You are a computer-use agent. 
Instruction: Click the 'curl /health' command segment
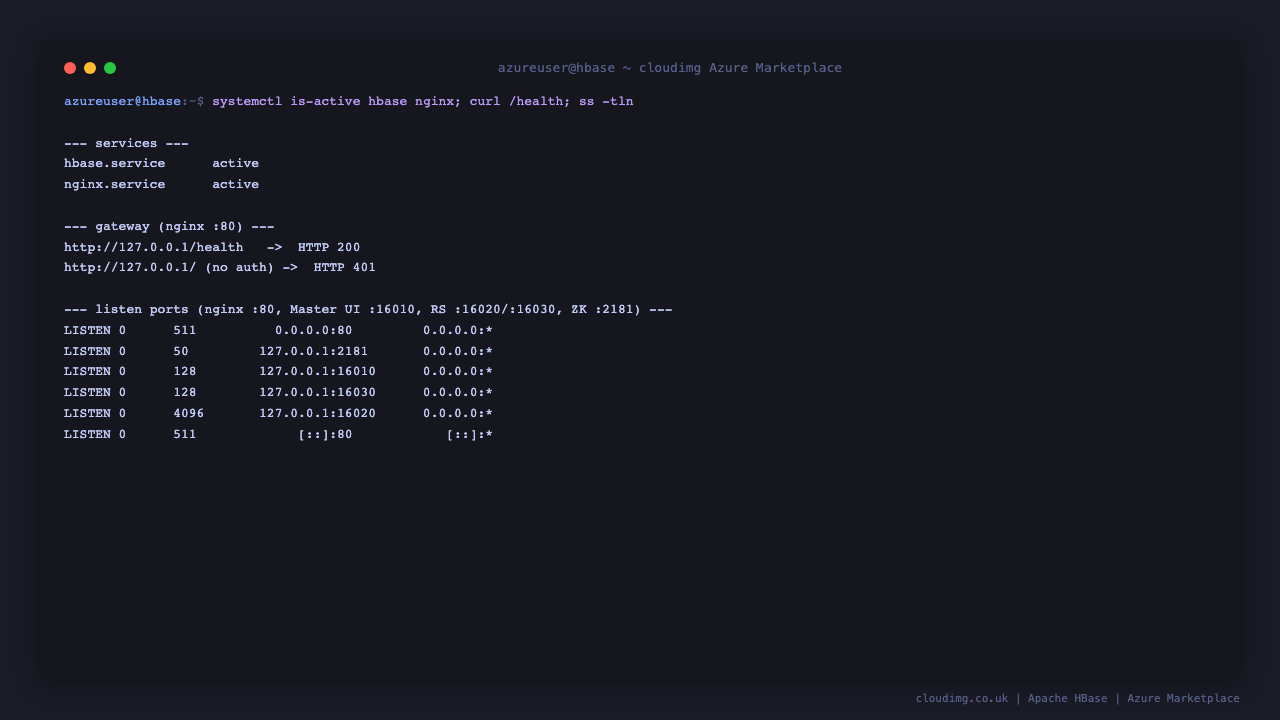[517, 102]
